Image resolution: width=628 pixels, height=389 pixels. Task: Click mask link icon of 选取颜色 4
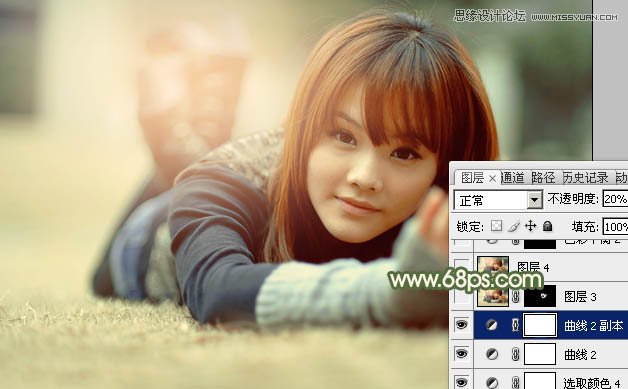click(515, 382)
